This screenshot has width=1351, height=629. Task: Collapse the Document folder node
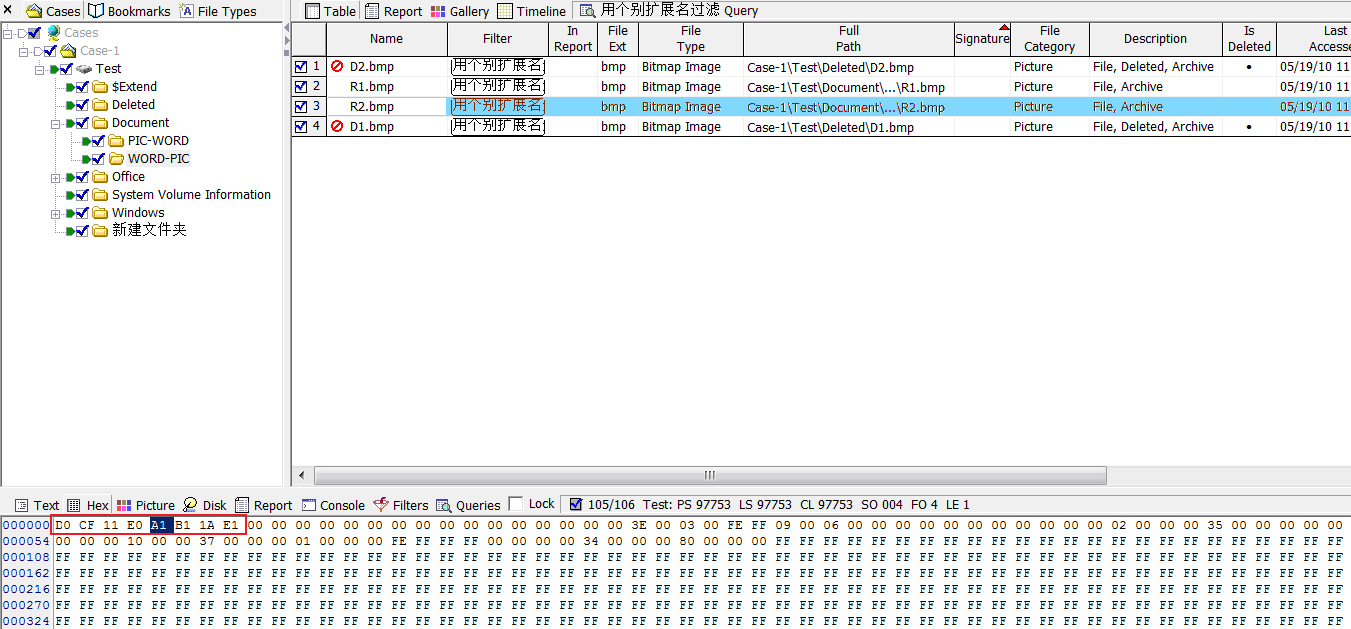click(x=56, y=123)
